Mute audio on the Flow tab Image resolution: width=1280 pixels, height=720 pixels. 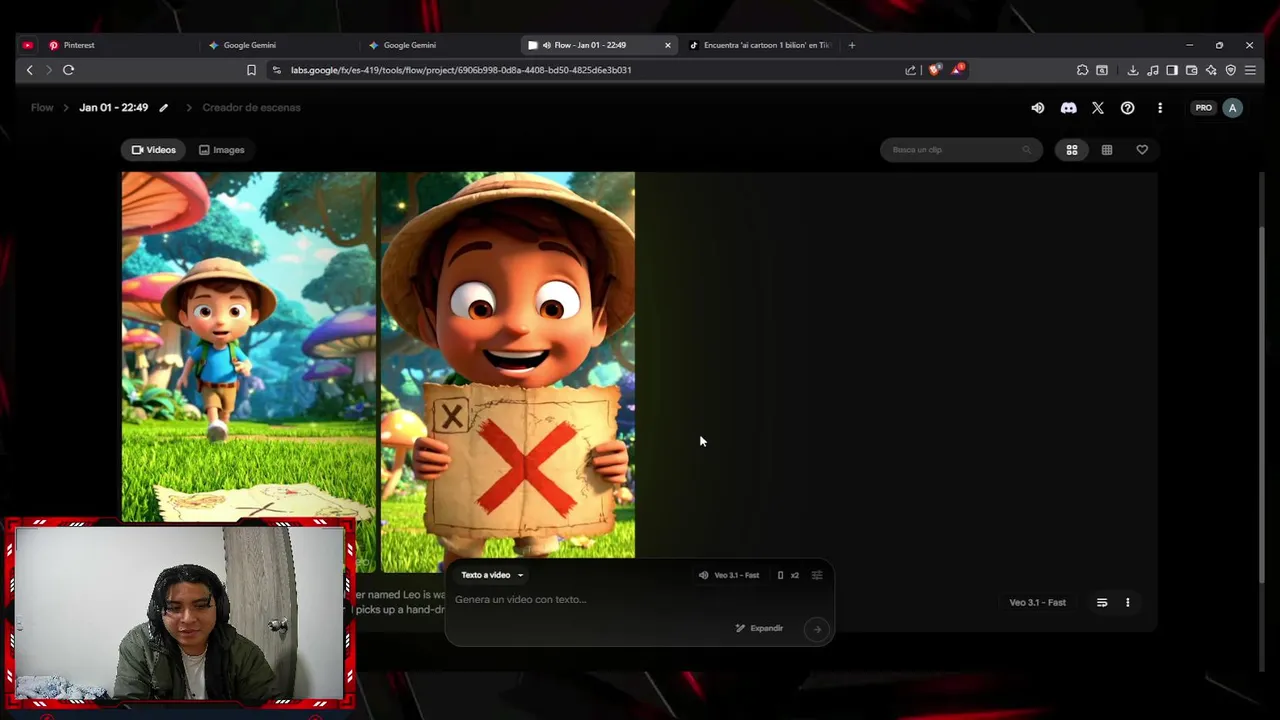click(546, 45)
